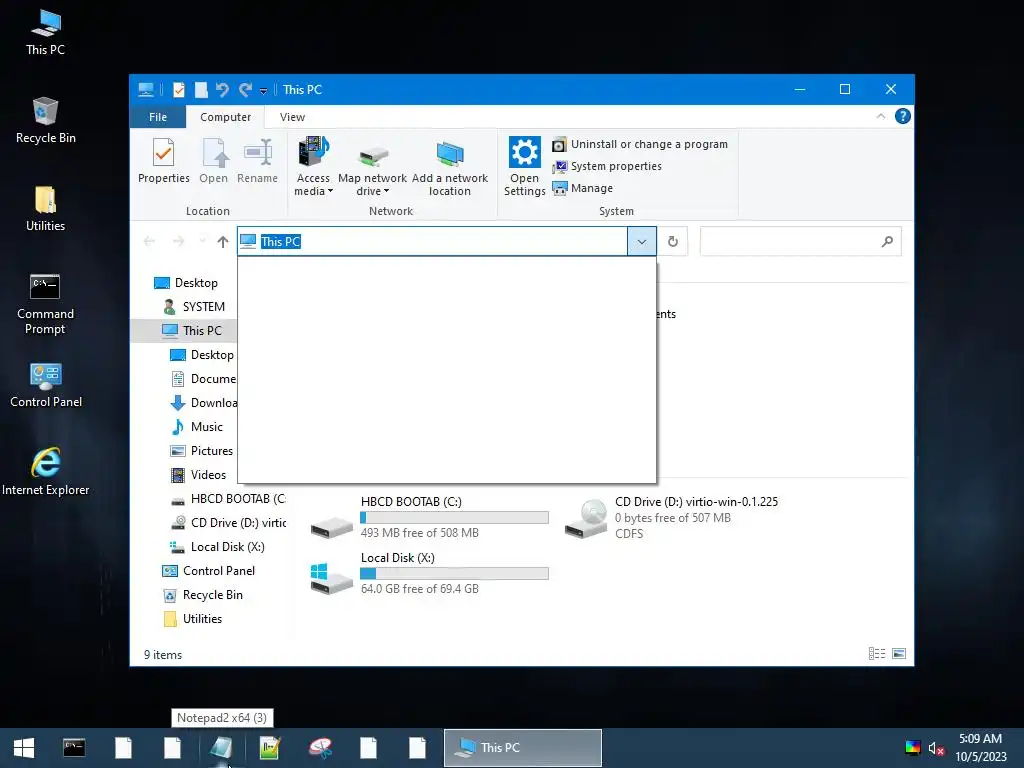Open the File ribbon tab
This screenshot has height=768, width=1024.
pyautogui.click(x=157, y=117)
